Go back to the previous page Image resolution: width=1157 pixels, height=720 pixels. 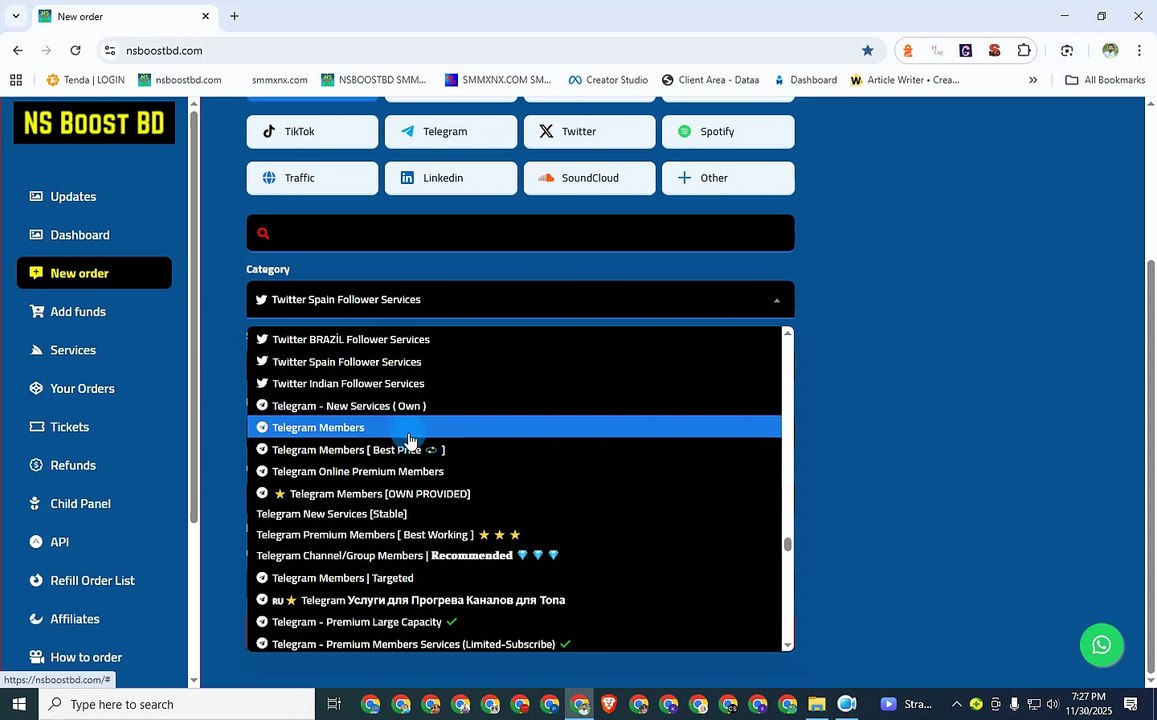[18, 50]
